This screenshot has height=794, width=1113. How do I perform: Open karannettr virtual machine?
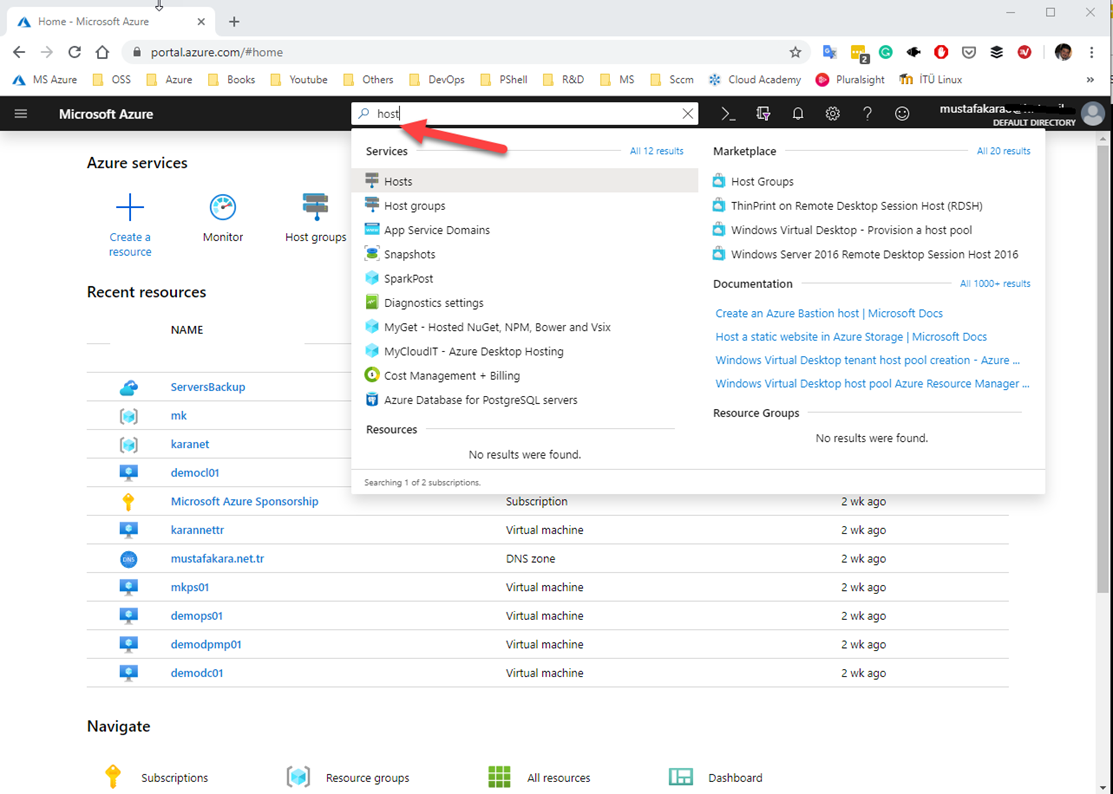[x=197, y=530]
